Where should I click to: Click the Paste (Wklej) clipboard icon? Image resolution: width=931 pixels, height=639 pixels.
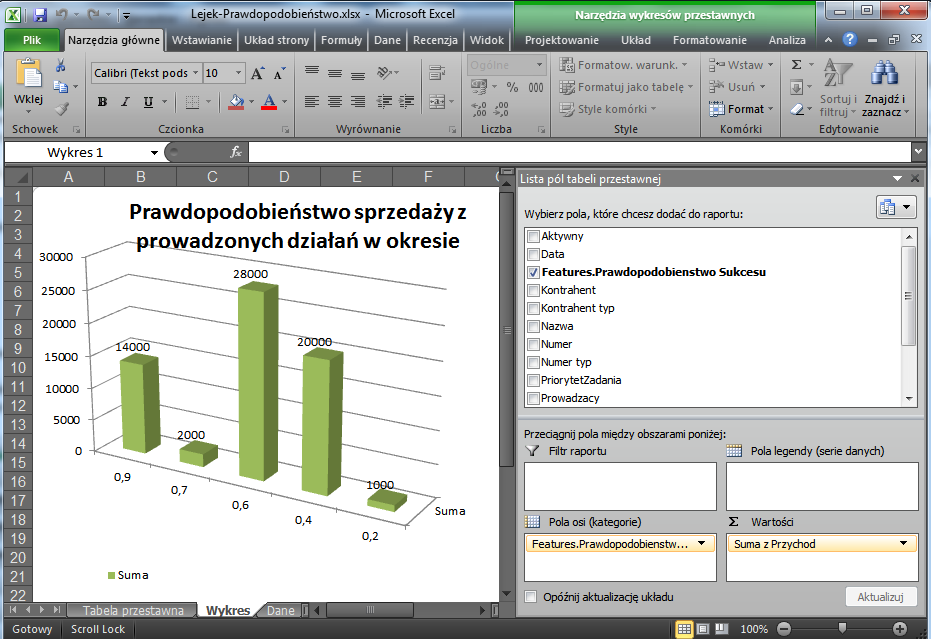[28, 74]
